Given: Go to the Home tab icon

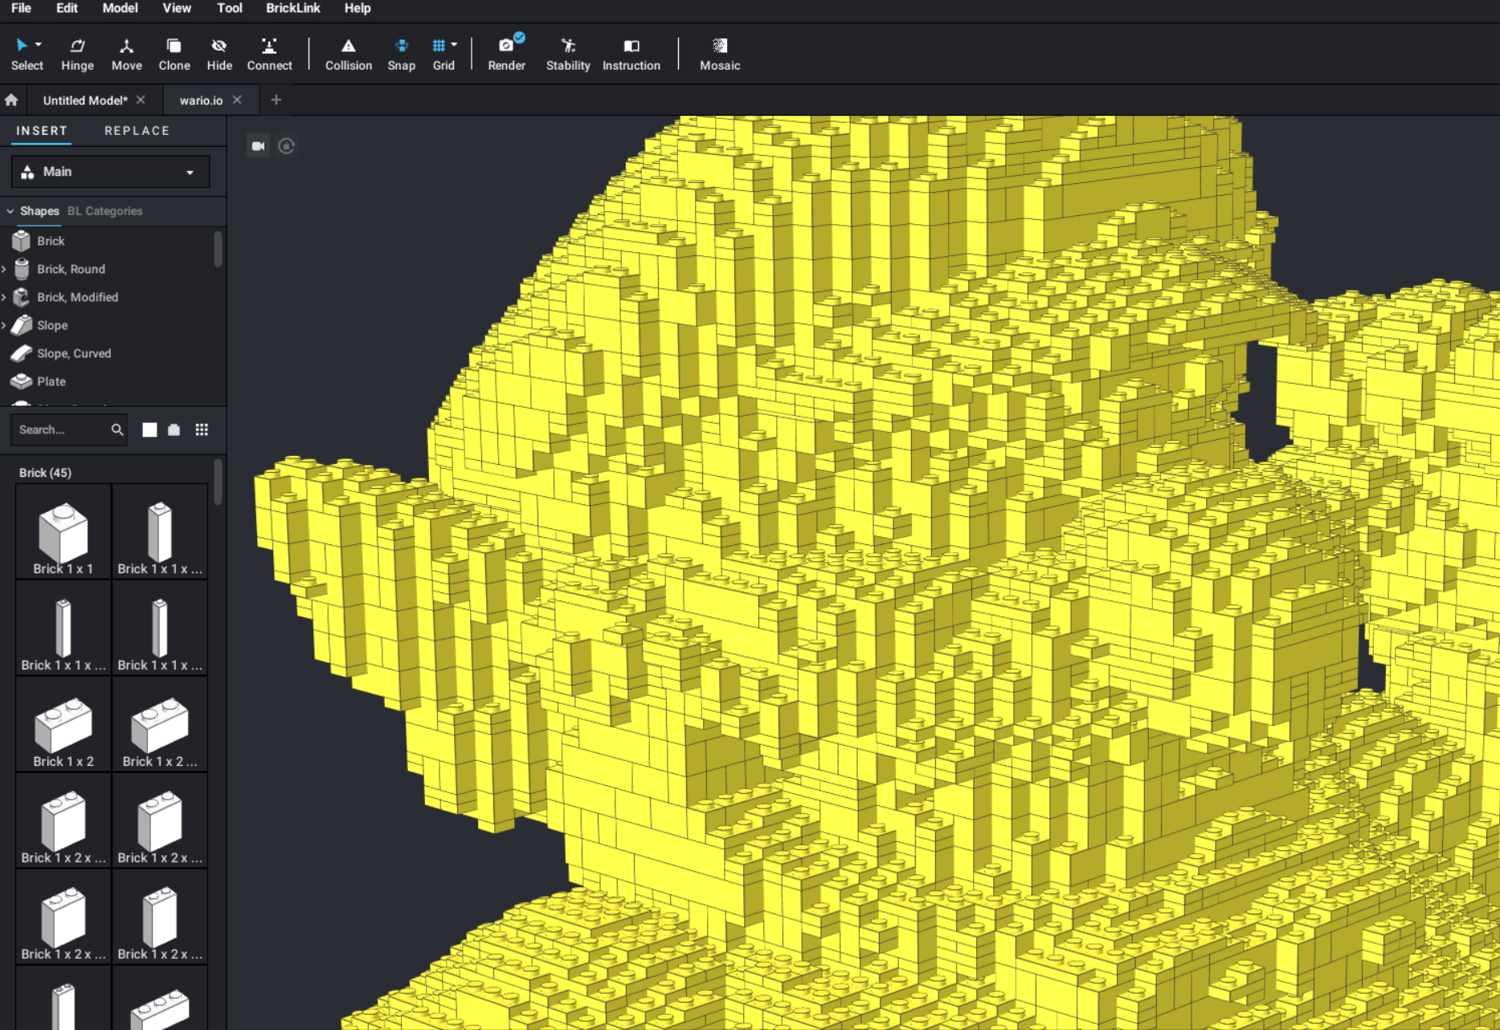Looking at the screenshot, I should pyautogui.click(x=11, y=100).
